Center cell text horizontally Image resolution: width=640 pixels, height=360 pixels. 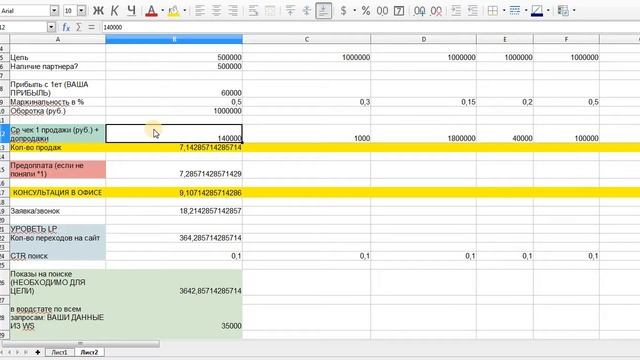click(x=216, y=11)
